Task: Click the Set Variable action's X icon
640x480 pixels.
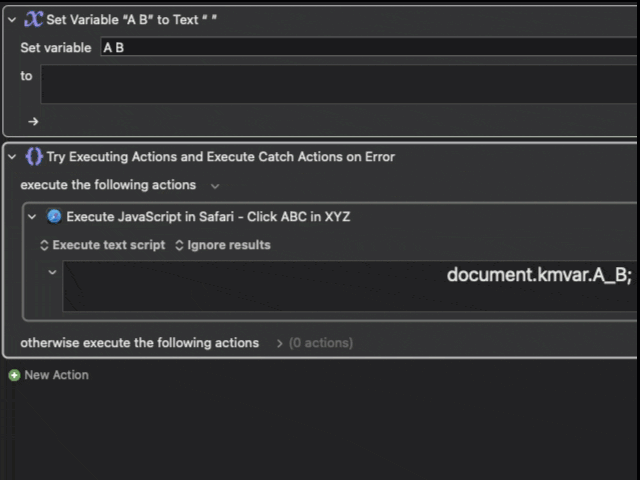Action: tap(33, 19)
